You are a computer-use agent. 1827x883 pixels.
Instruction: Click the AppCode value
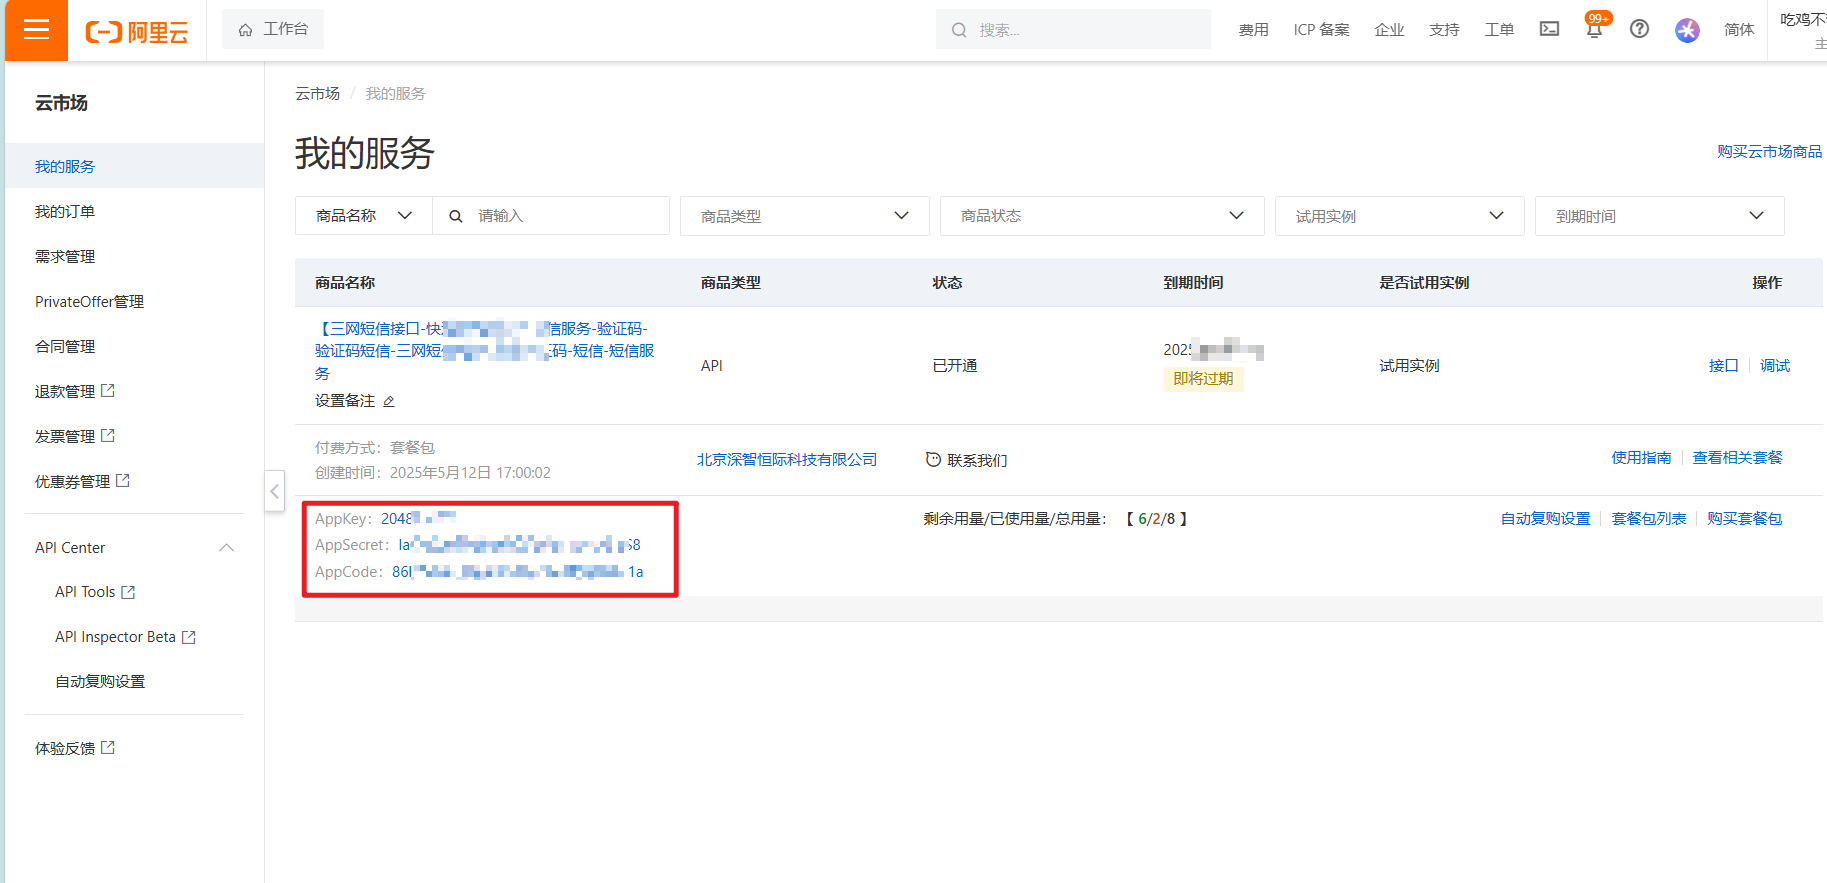517,572
